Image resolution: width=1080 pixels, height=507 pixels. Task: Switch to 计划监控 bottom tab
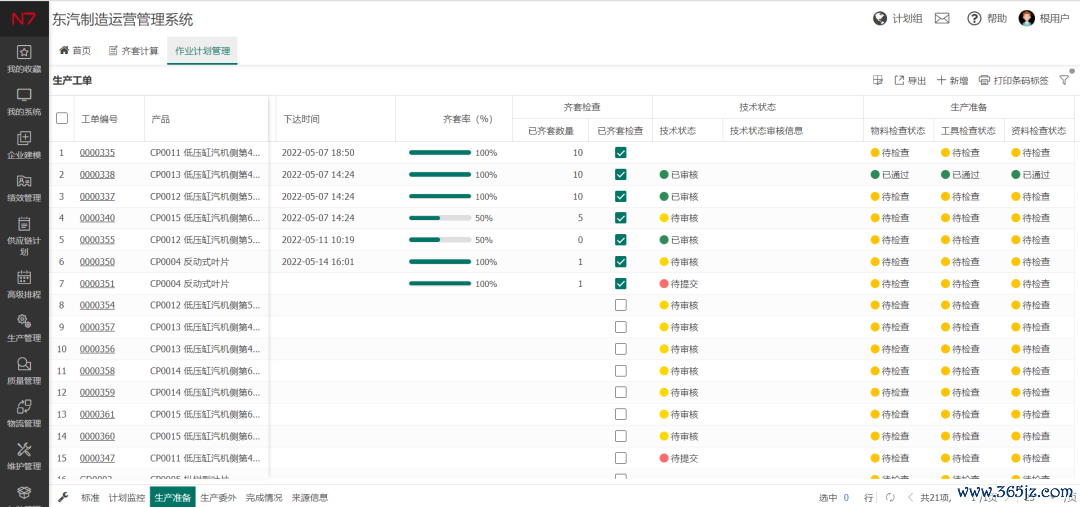click(x=127, y=497)
